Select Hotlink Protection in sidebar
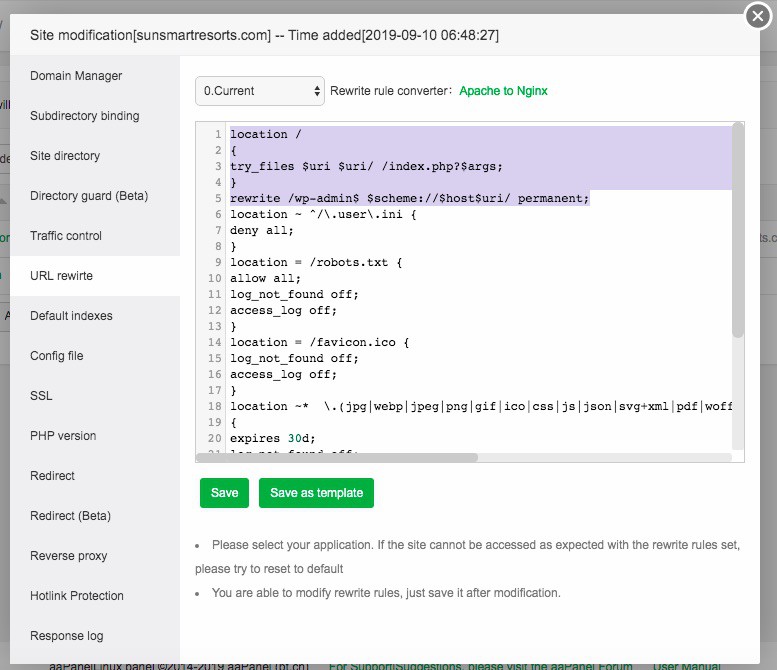 click(77, 596)
